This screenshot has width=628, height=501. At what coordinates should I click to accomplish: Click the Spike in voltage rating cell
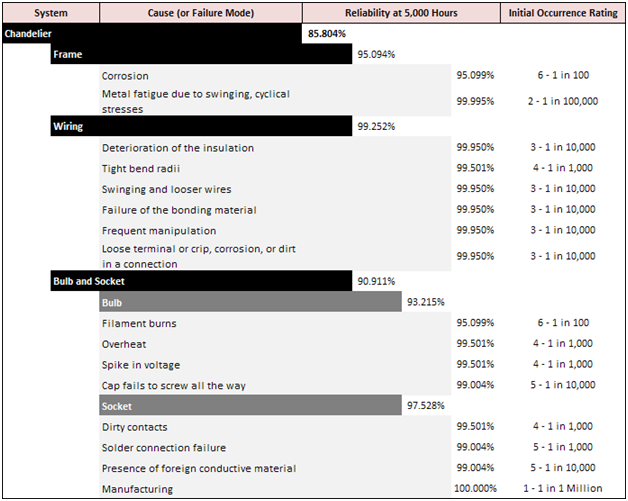point(563,364)
